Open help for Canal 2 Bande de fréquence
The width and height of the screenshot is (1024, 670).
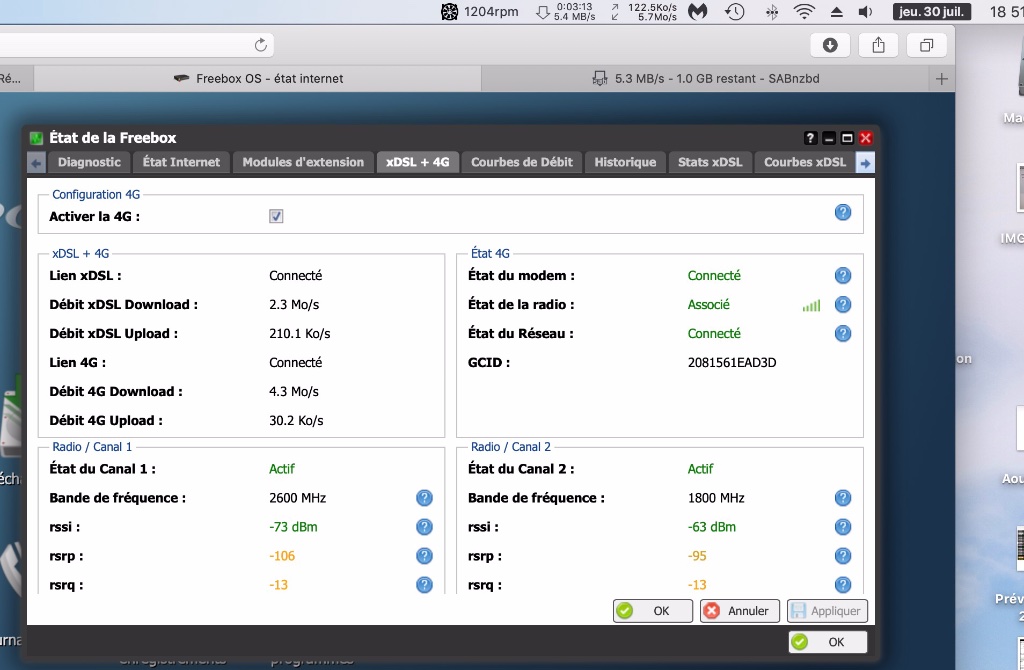pos(843,498)
